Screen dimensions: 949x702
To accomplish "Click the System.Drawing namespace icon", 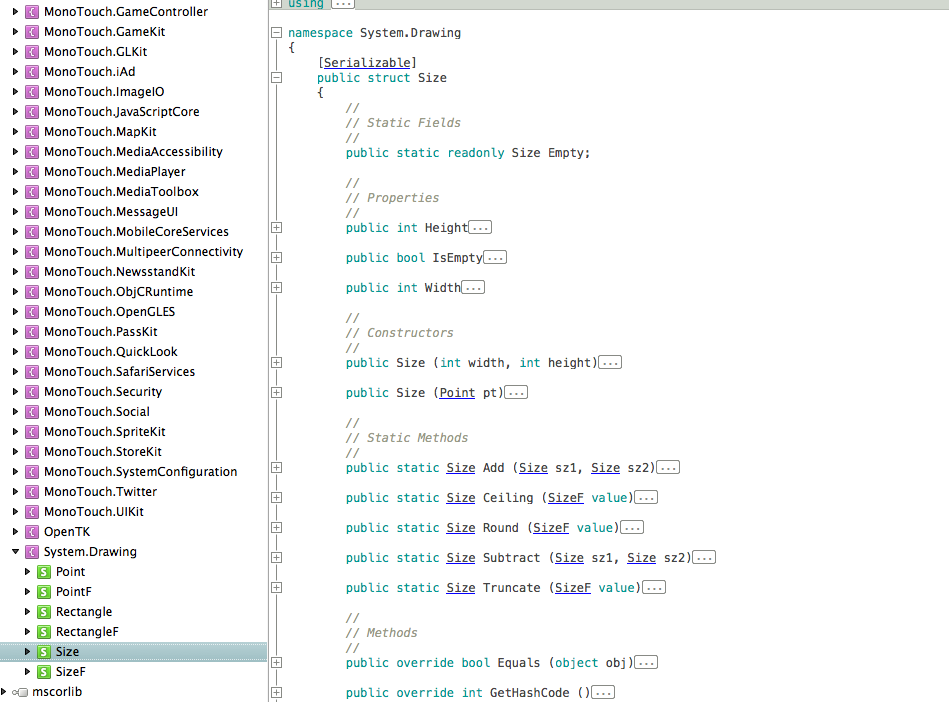I will coord(32,551).
